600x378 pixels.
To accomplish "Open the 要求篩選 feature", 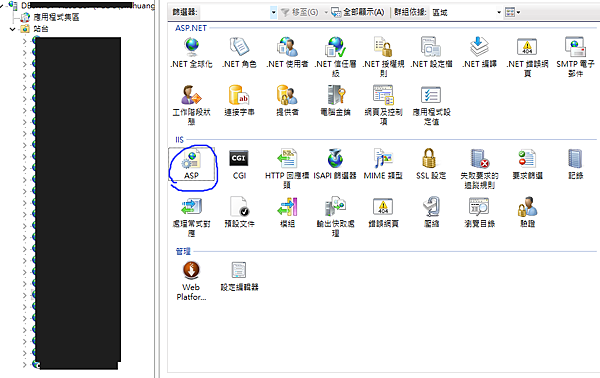I will [527, 165].
